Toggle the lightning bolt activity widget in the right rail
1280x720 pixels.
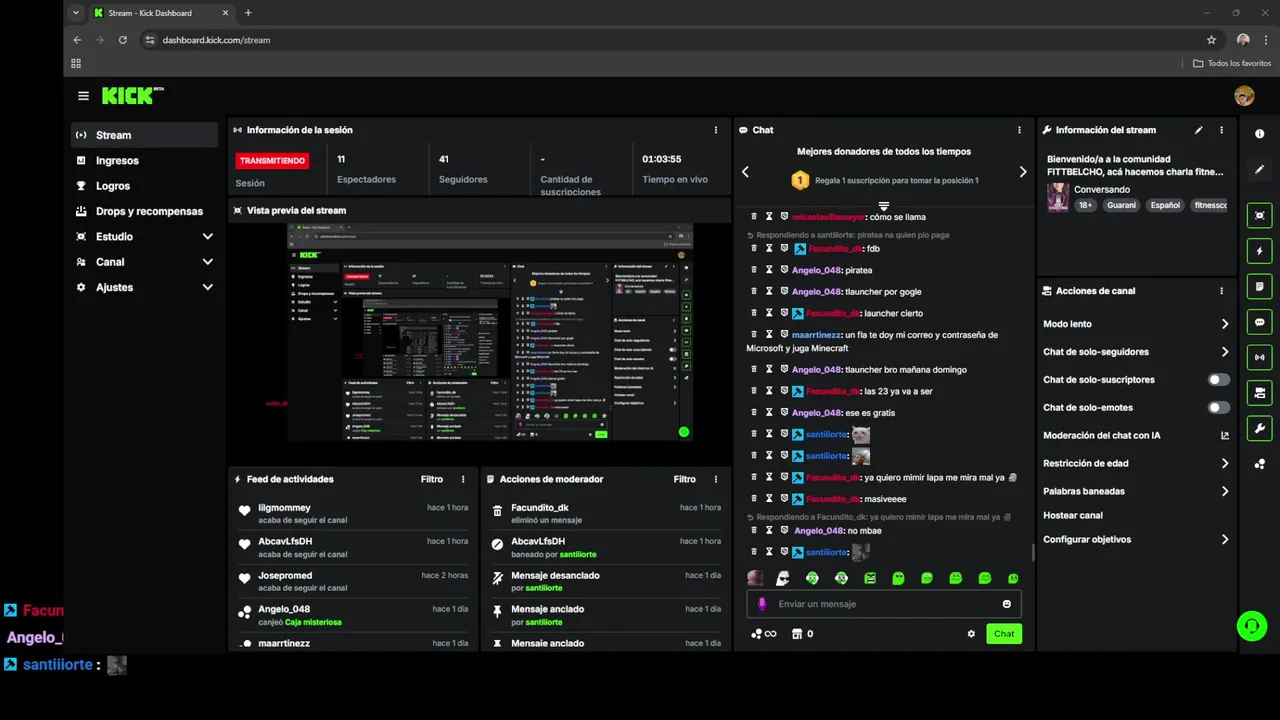tap(1259, 251)
